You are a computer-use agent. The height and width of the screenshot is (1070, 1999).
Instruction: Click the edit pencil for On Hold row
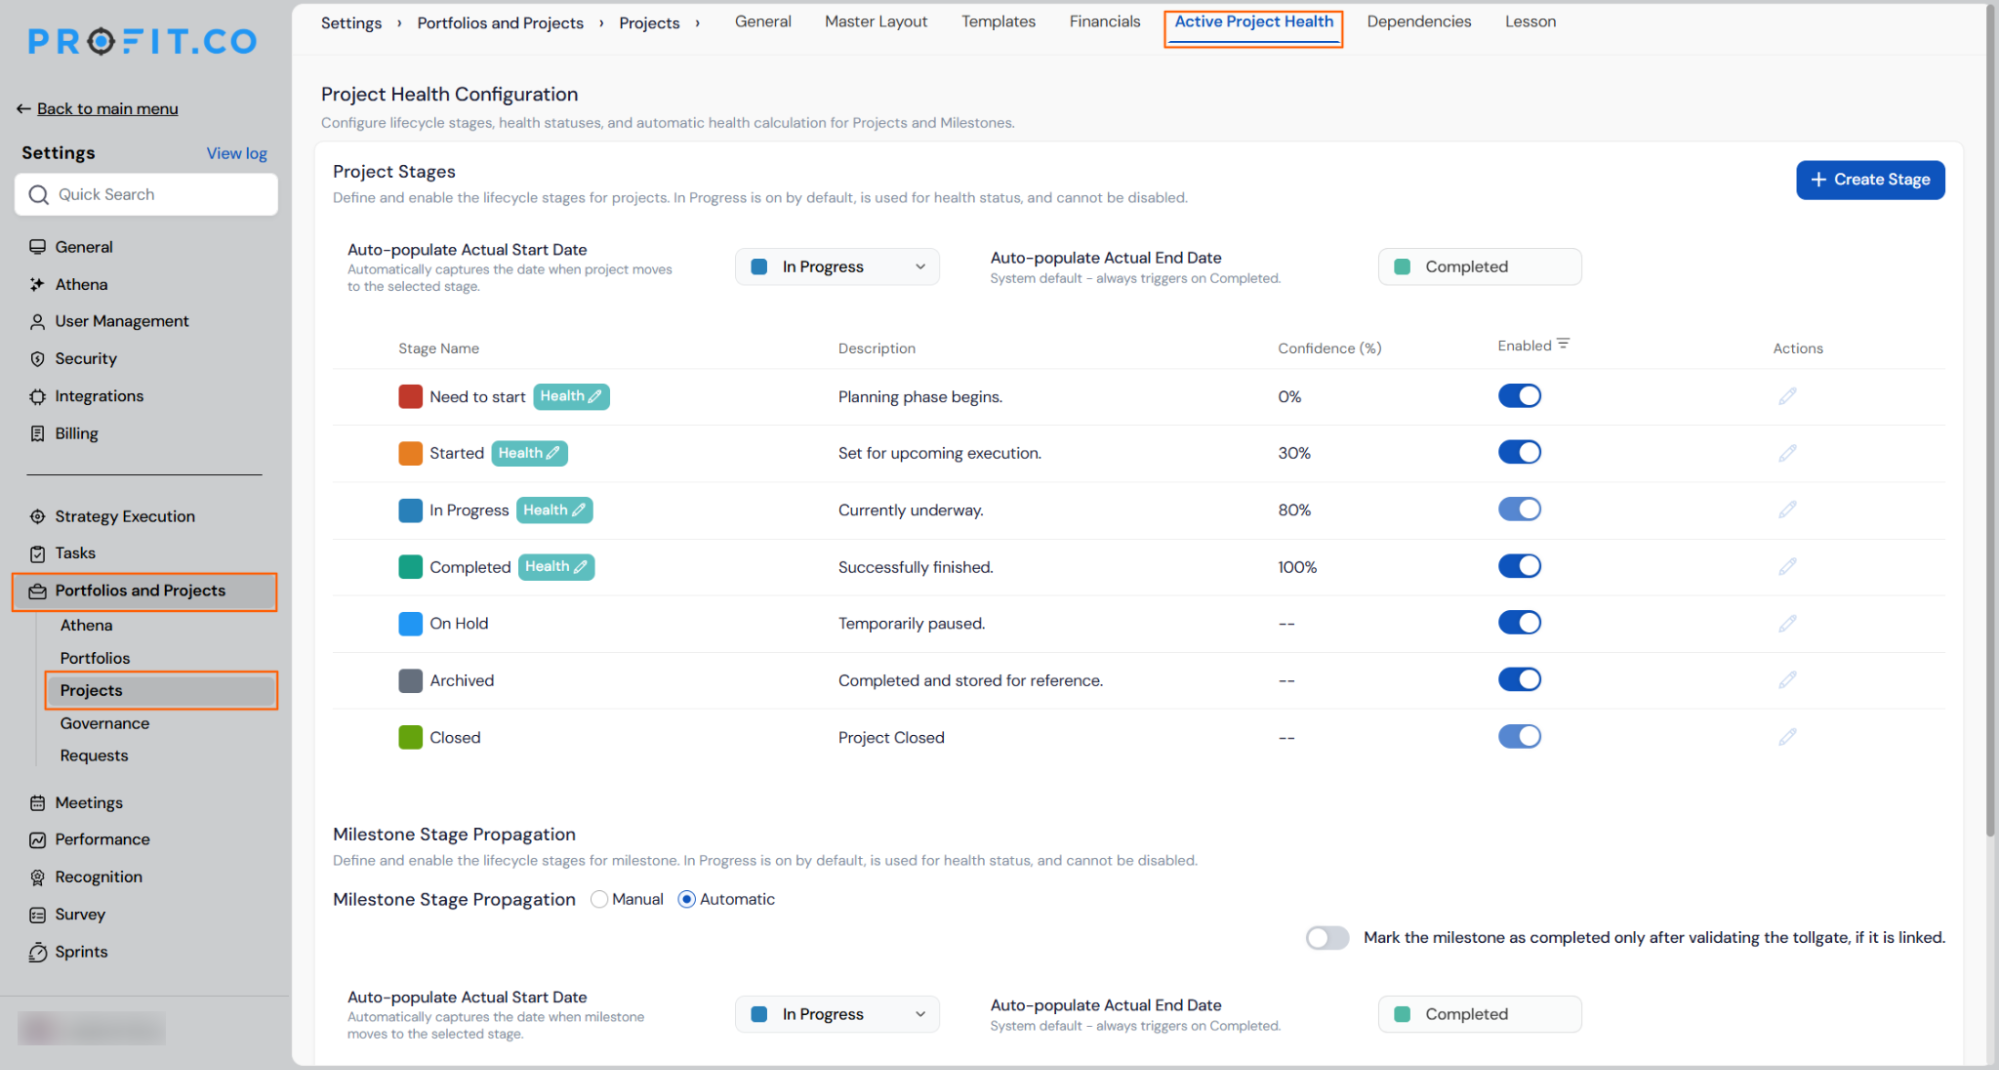click(x=1787, y=624)
